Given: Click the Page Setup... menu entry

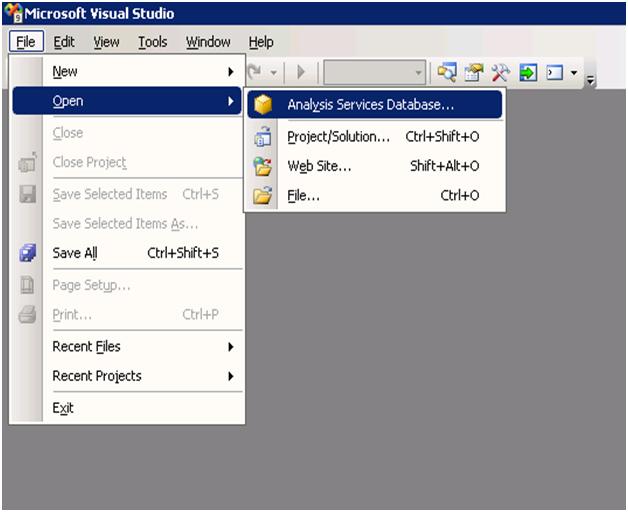Looking at the screenshot, I should point(127,285).
